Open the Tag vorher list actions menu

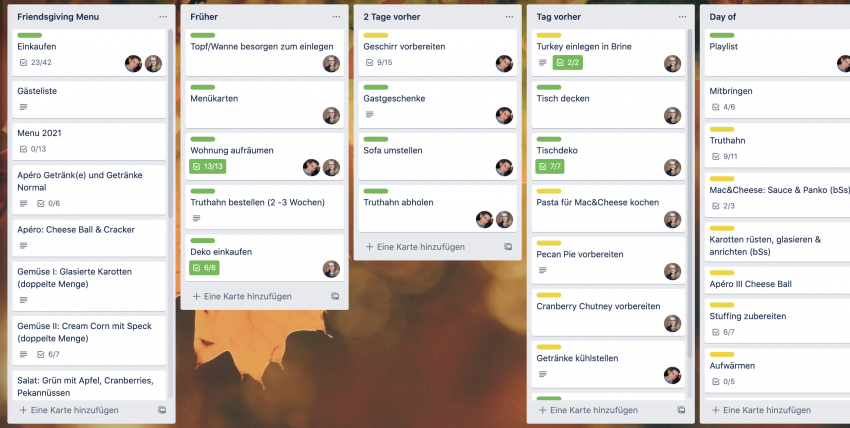(682, 17)
